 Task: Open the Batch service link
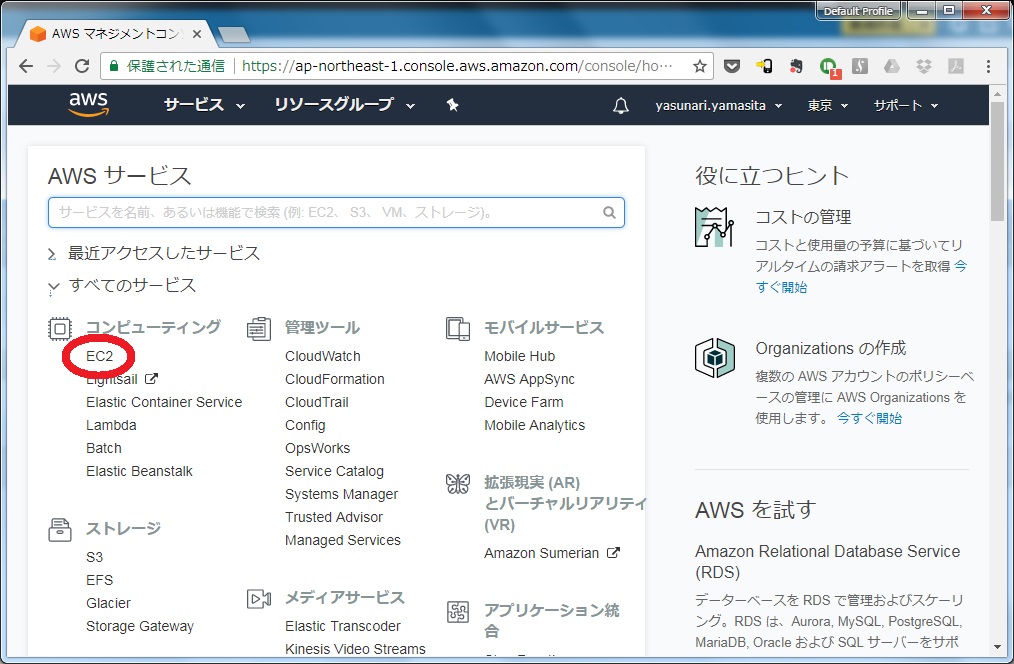click(x=103, y=448)
